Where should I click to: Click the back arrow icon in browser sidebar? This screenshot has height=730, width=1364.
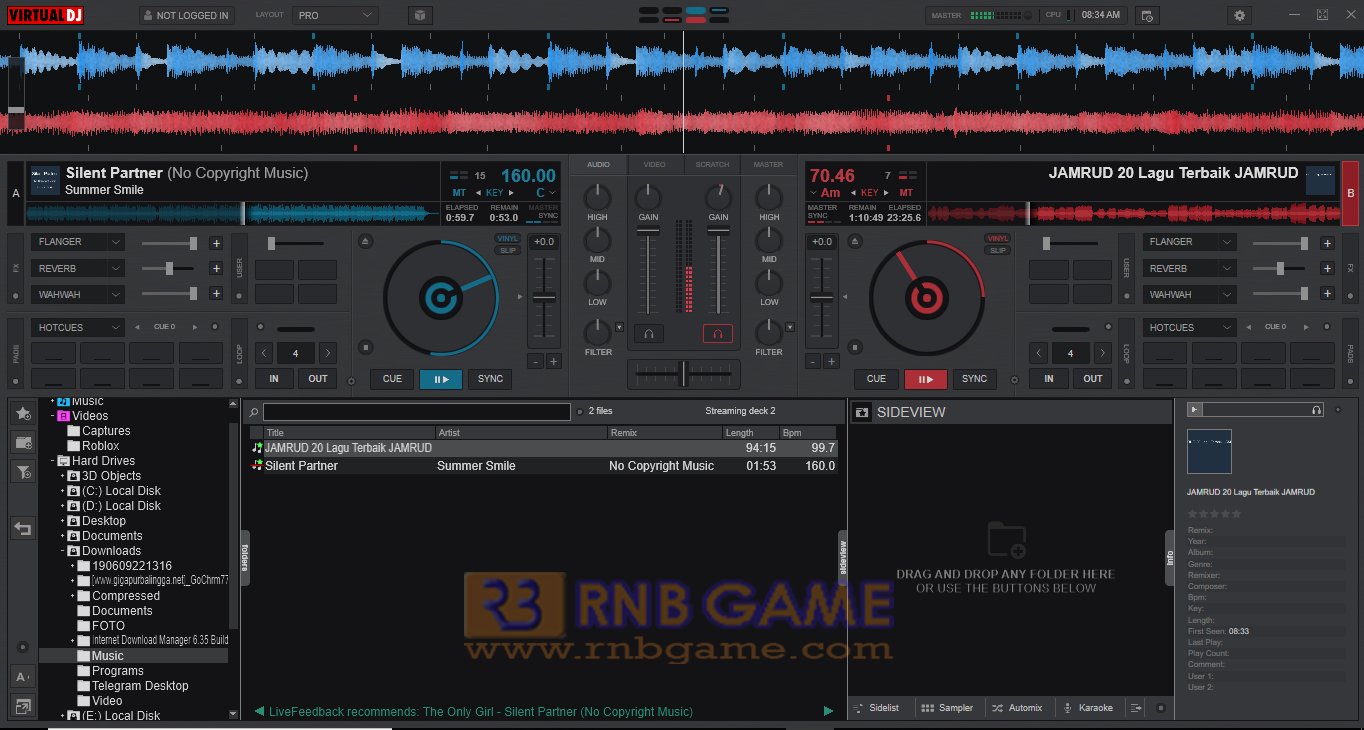[22, 529]
